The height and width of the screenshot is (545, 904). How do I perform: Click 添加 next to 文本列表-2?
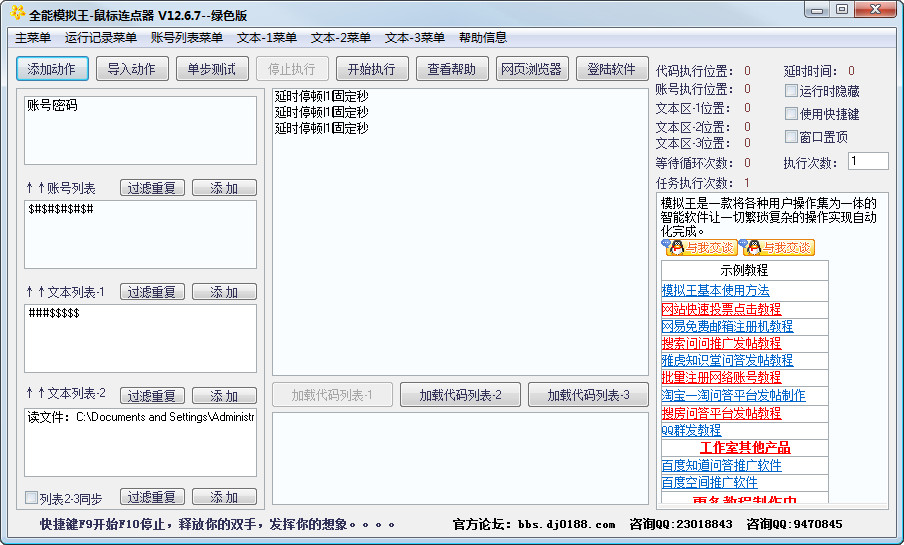pyautogui.click(x=224, y=396)
